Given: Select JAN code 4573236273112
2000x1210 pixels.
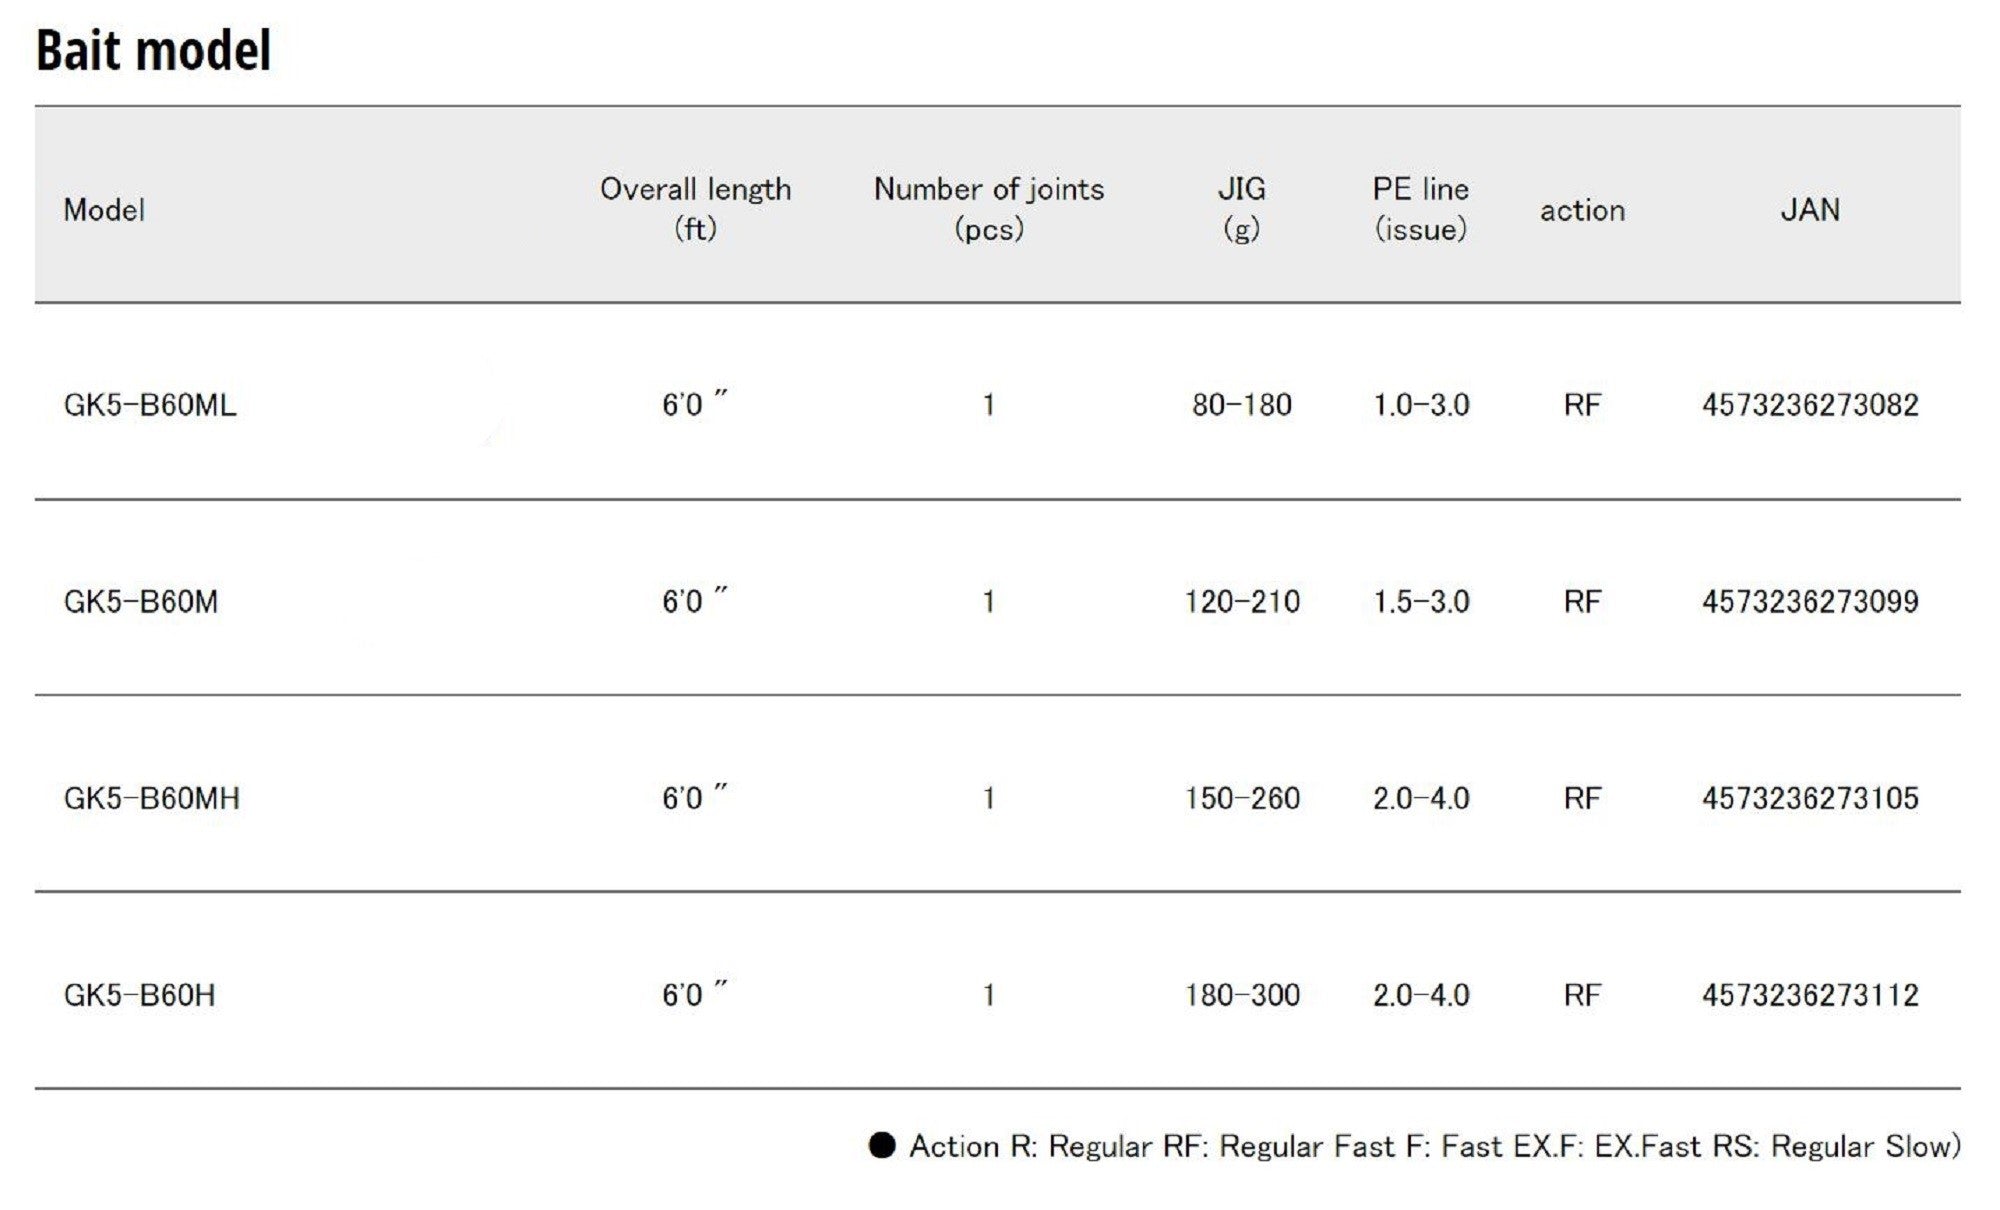Looking at the screenshot, I should click(1810, 995).
